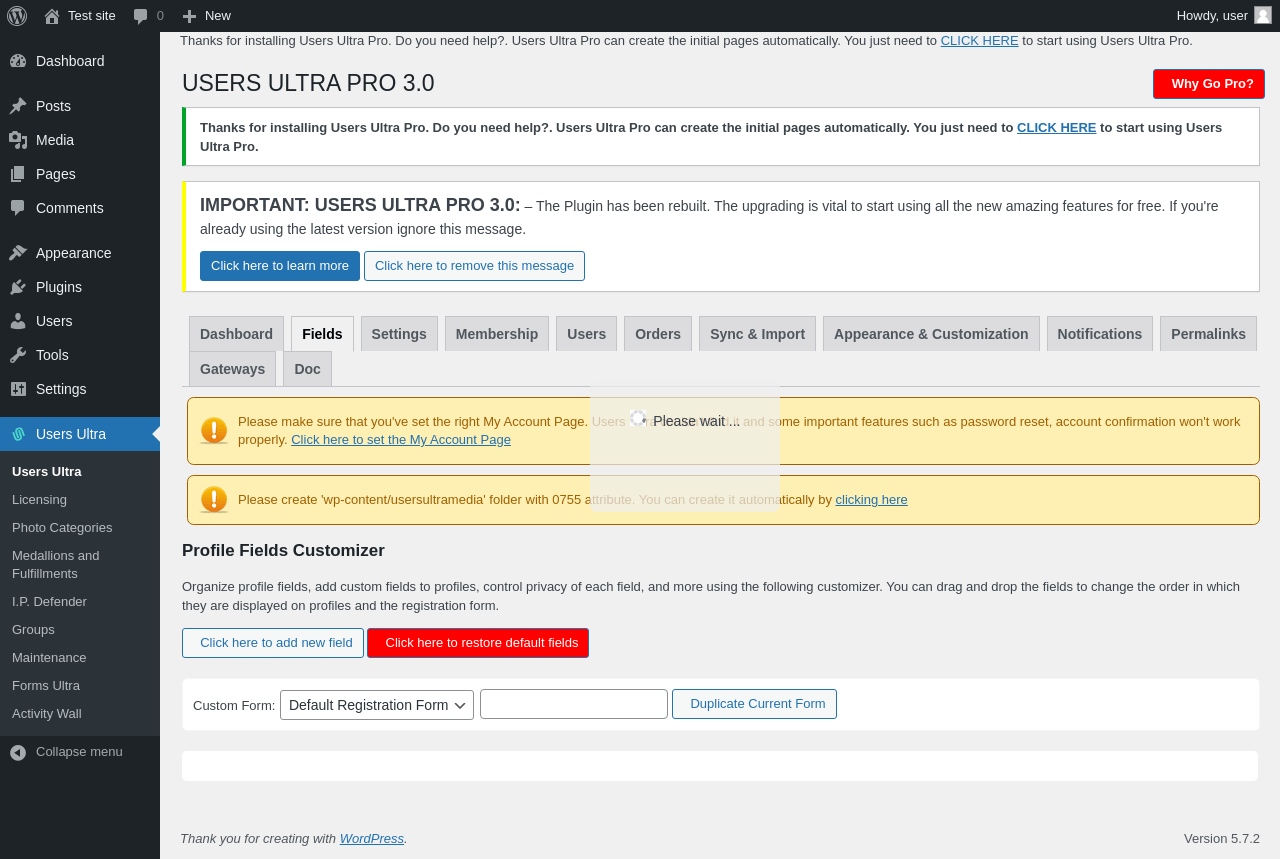The height and width of the screenshot is (859, 1280).
Task: Open the Notifications tab
Action: click(x=1100, y=334)
